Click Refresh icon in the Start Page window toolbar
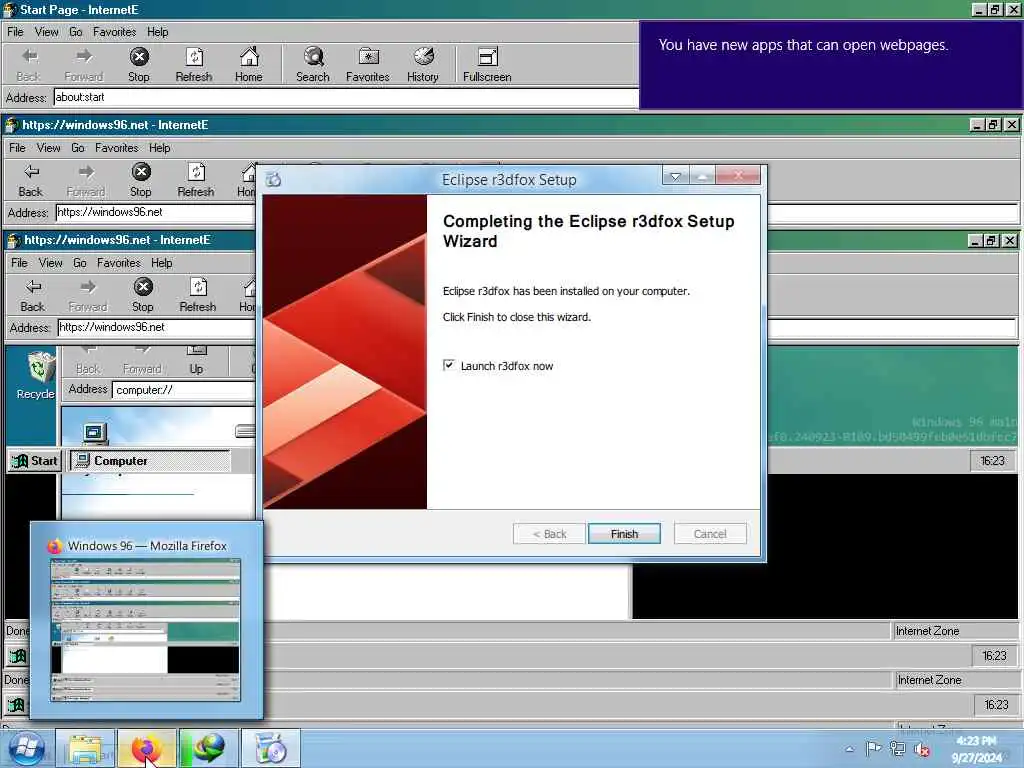 point(194,65)
